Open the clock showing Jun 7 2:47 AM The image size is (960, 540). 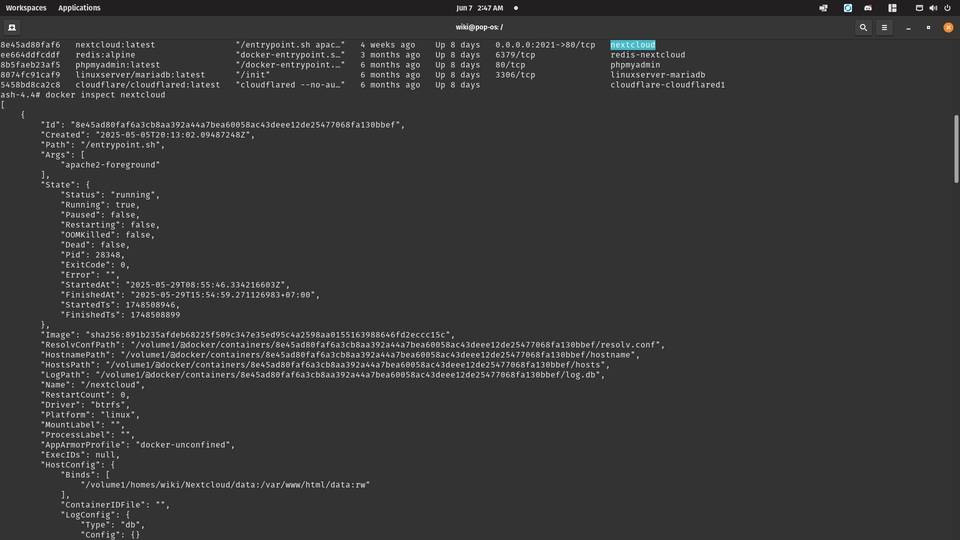click(479, 8)
